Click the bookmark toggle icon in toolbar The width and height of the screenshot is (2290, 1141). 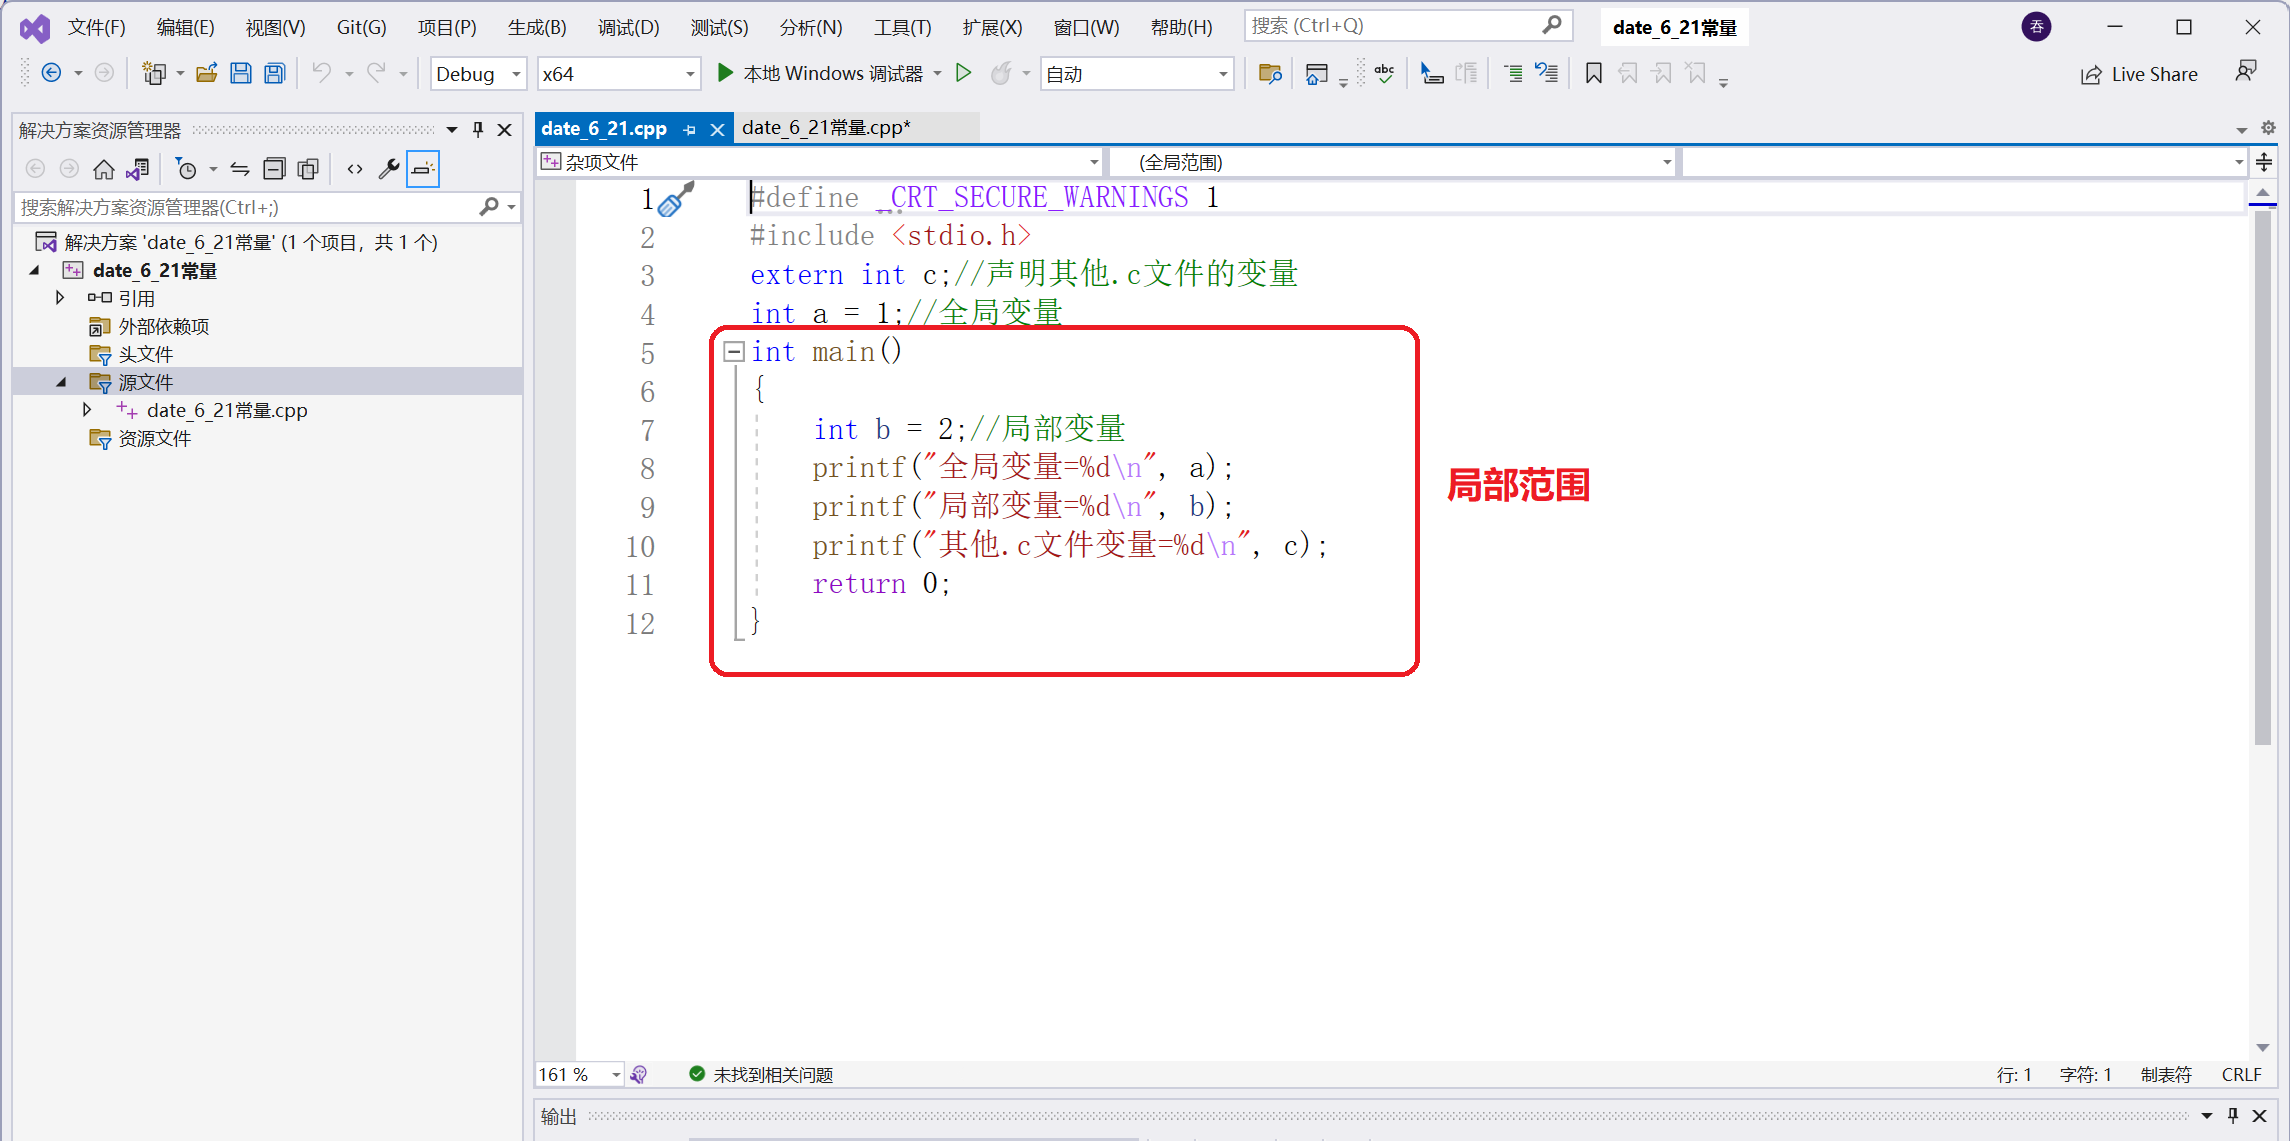[1593, 73]
